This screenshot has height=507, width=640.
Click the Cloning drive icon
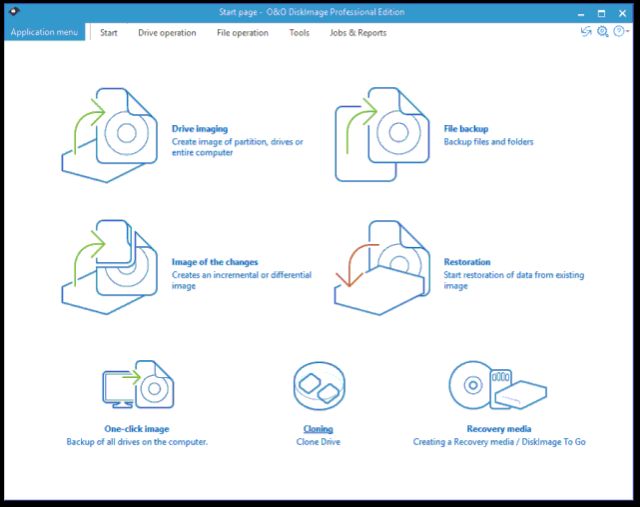tap(319, 386)
